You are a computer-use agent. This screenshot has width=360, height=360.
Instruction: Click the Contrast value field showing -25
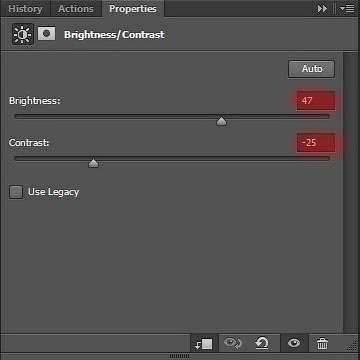(x=316, y=143)
